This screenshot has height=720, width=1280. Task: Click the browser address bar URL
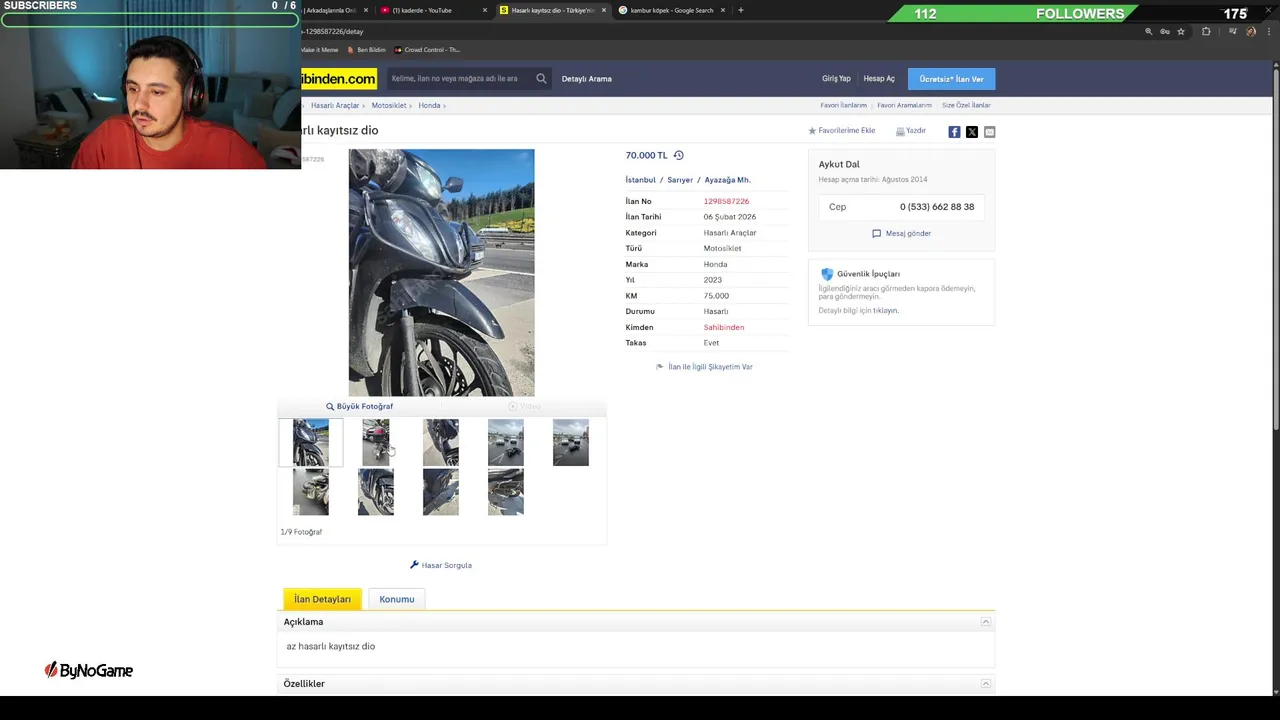[334, 31]
